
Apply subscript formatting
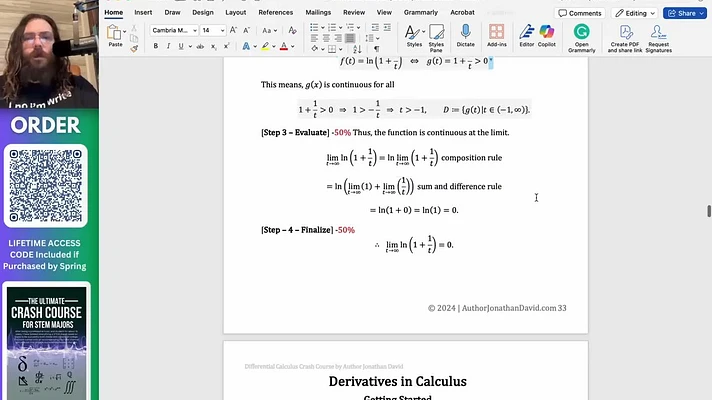point(213,46)
